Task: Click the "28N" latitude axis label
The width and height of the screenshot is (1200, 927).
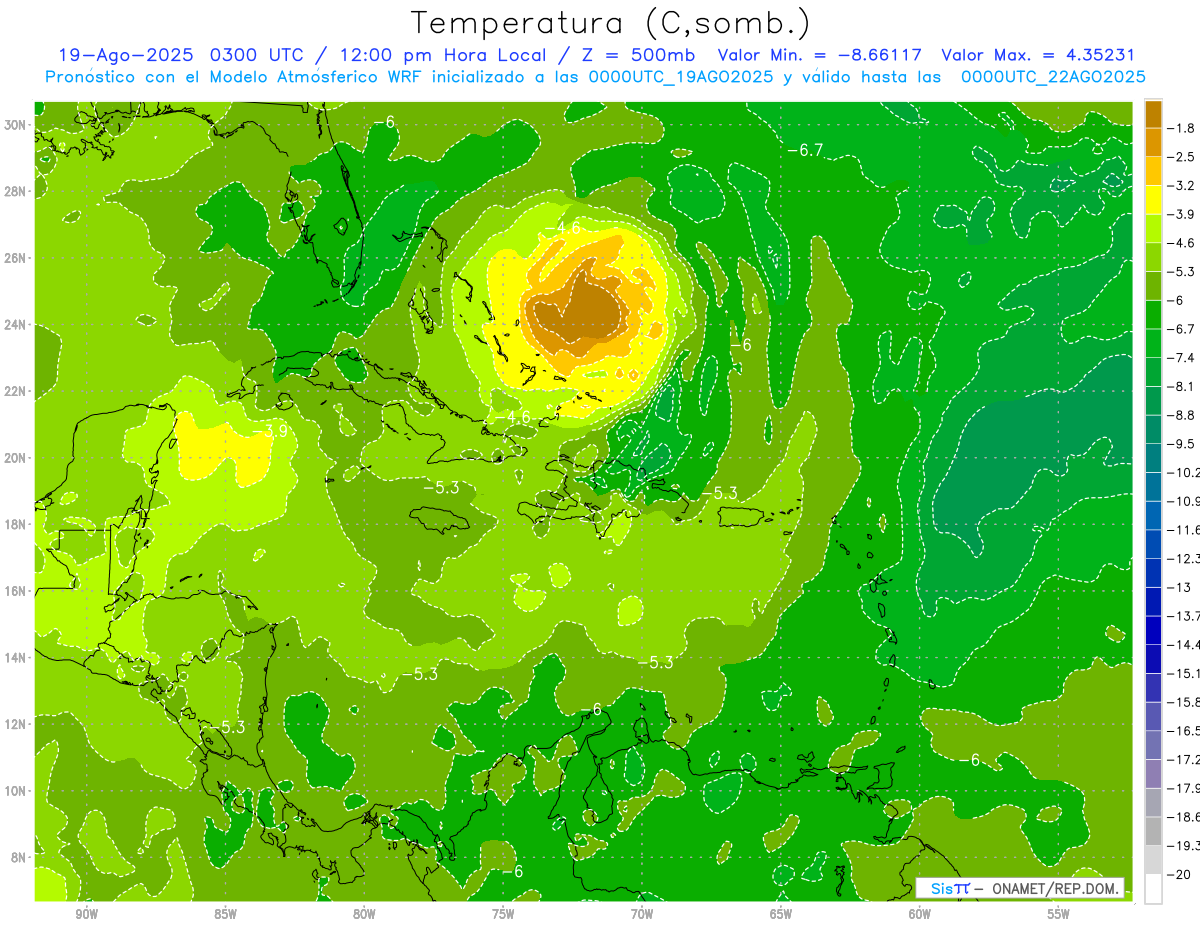Action: 15,191
